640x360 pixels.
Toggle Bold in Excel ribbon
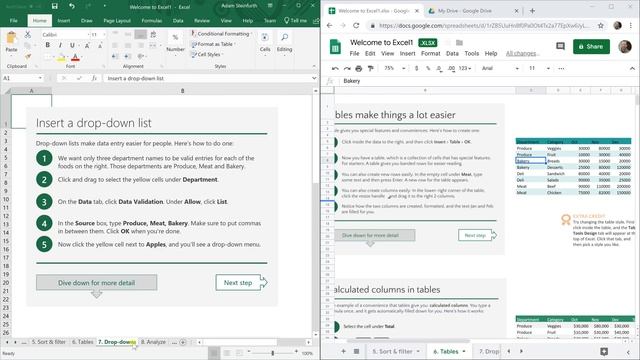(48, 45)
